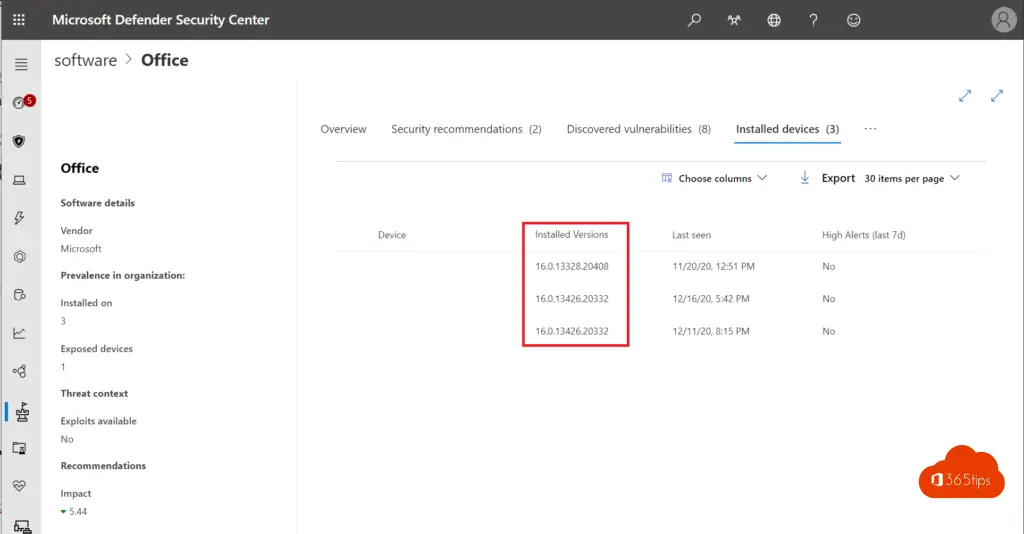Click the feedback smiley icon
1024x534 pixels.
pyautogui.click(x=854, y=20)
